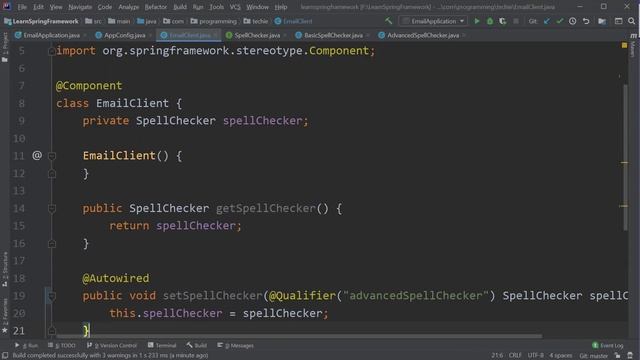Screen dimensions: 640x360
Task: Click the yellow warning indicator at top of scrollbar
Action: [x=624, y=45]
